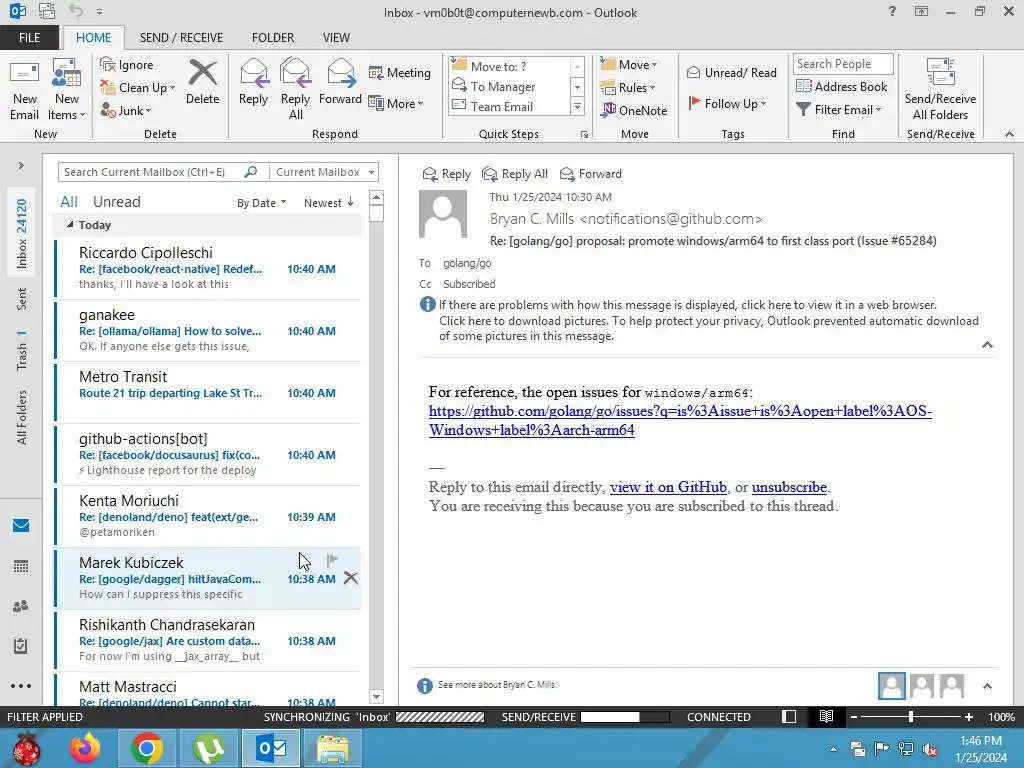
Task: Open the email from Riccardo Cipolleschi
Action: 208,268
